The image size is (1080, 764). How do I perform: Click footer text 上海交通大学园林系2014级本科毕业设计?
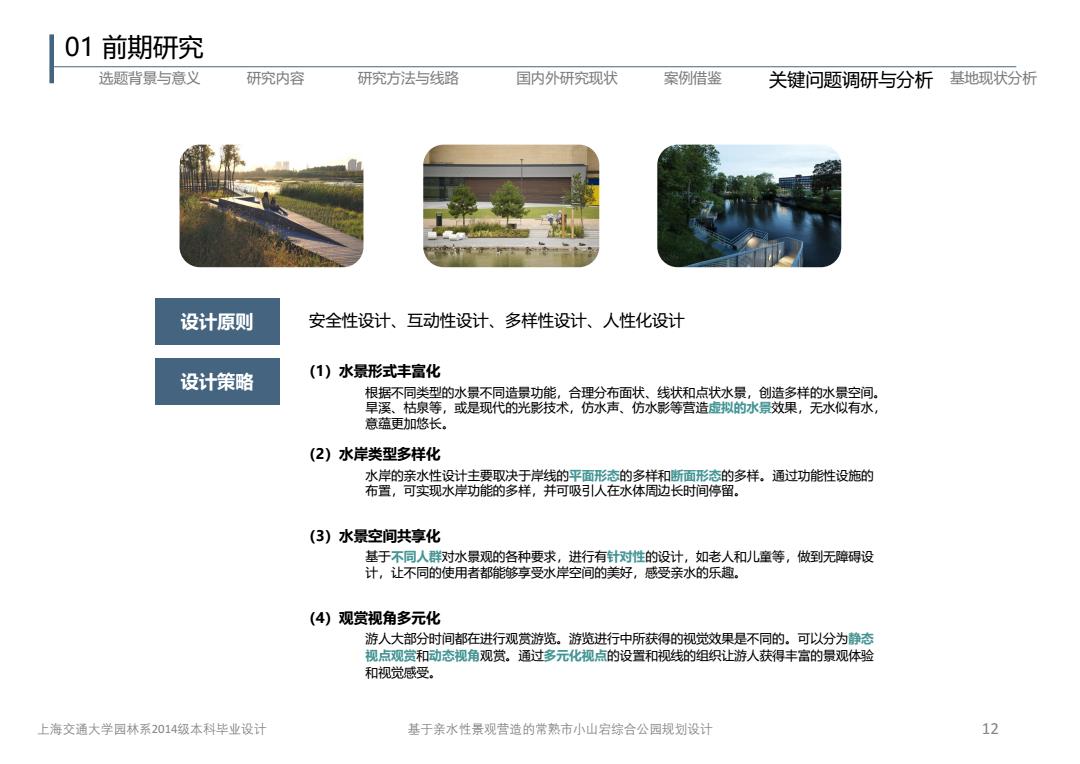click(152, 729)
